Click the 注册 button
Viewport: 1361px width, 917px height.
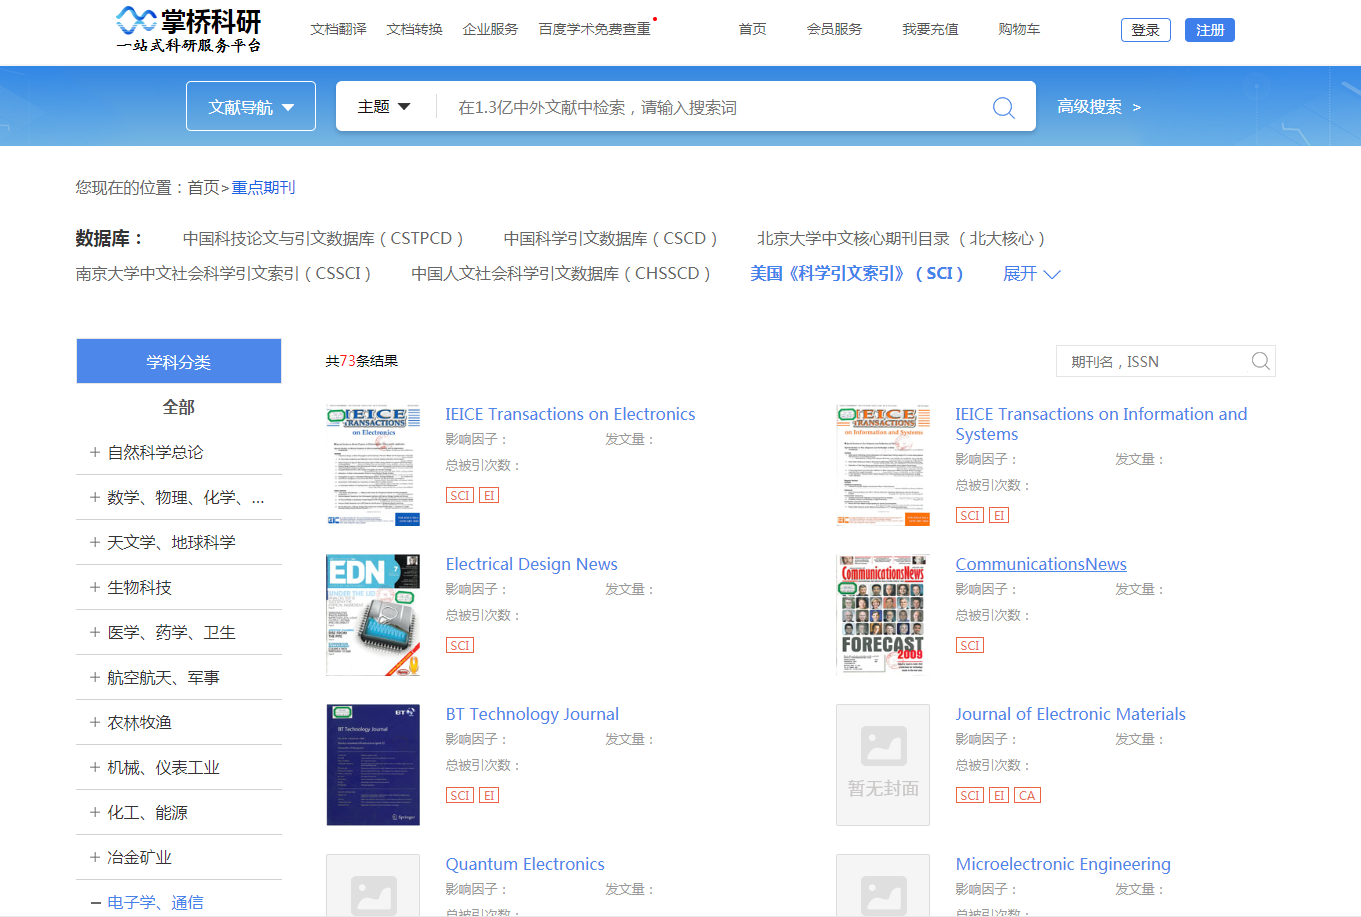tap(1209, 29)
